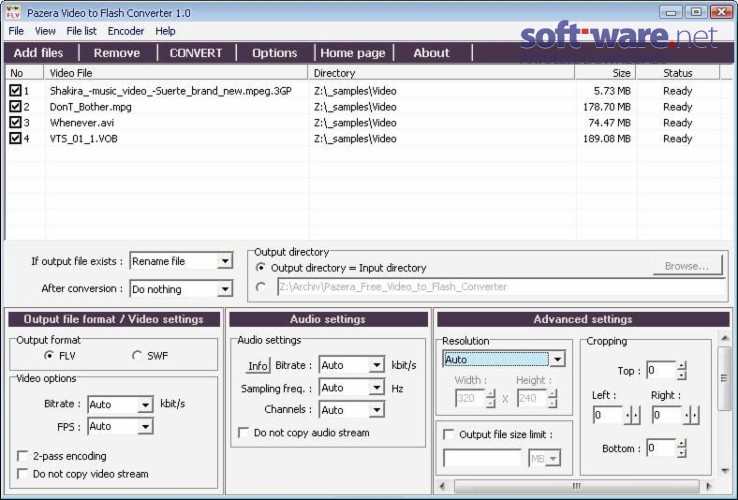Click the 178.70 MB size cell

click(606, 107)
